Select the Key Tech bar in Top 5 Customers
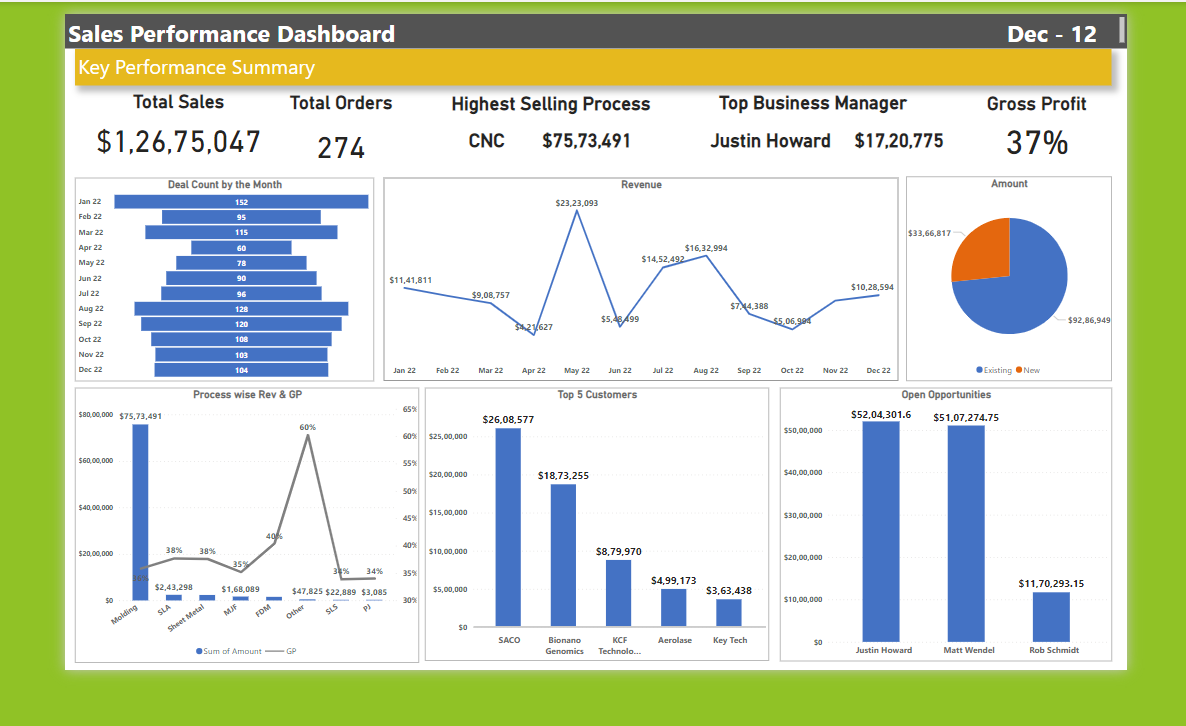Screen dimensions: 1186x726 (x=729, y=612)
